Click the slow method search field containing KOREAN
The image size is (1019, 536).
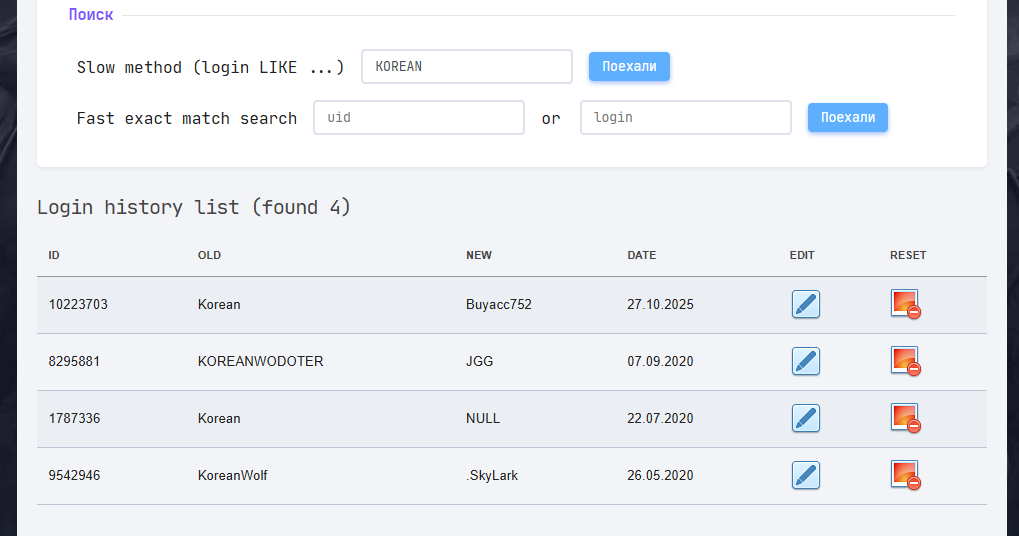click(466, 67)
